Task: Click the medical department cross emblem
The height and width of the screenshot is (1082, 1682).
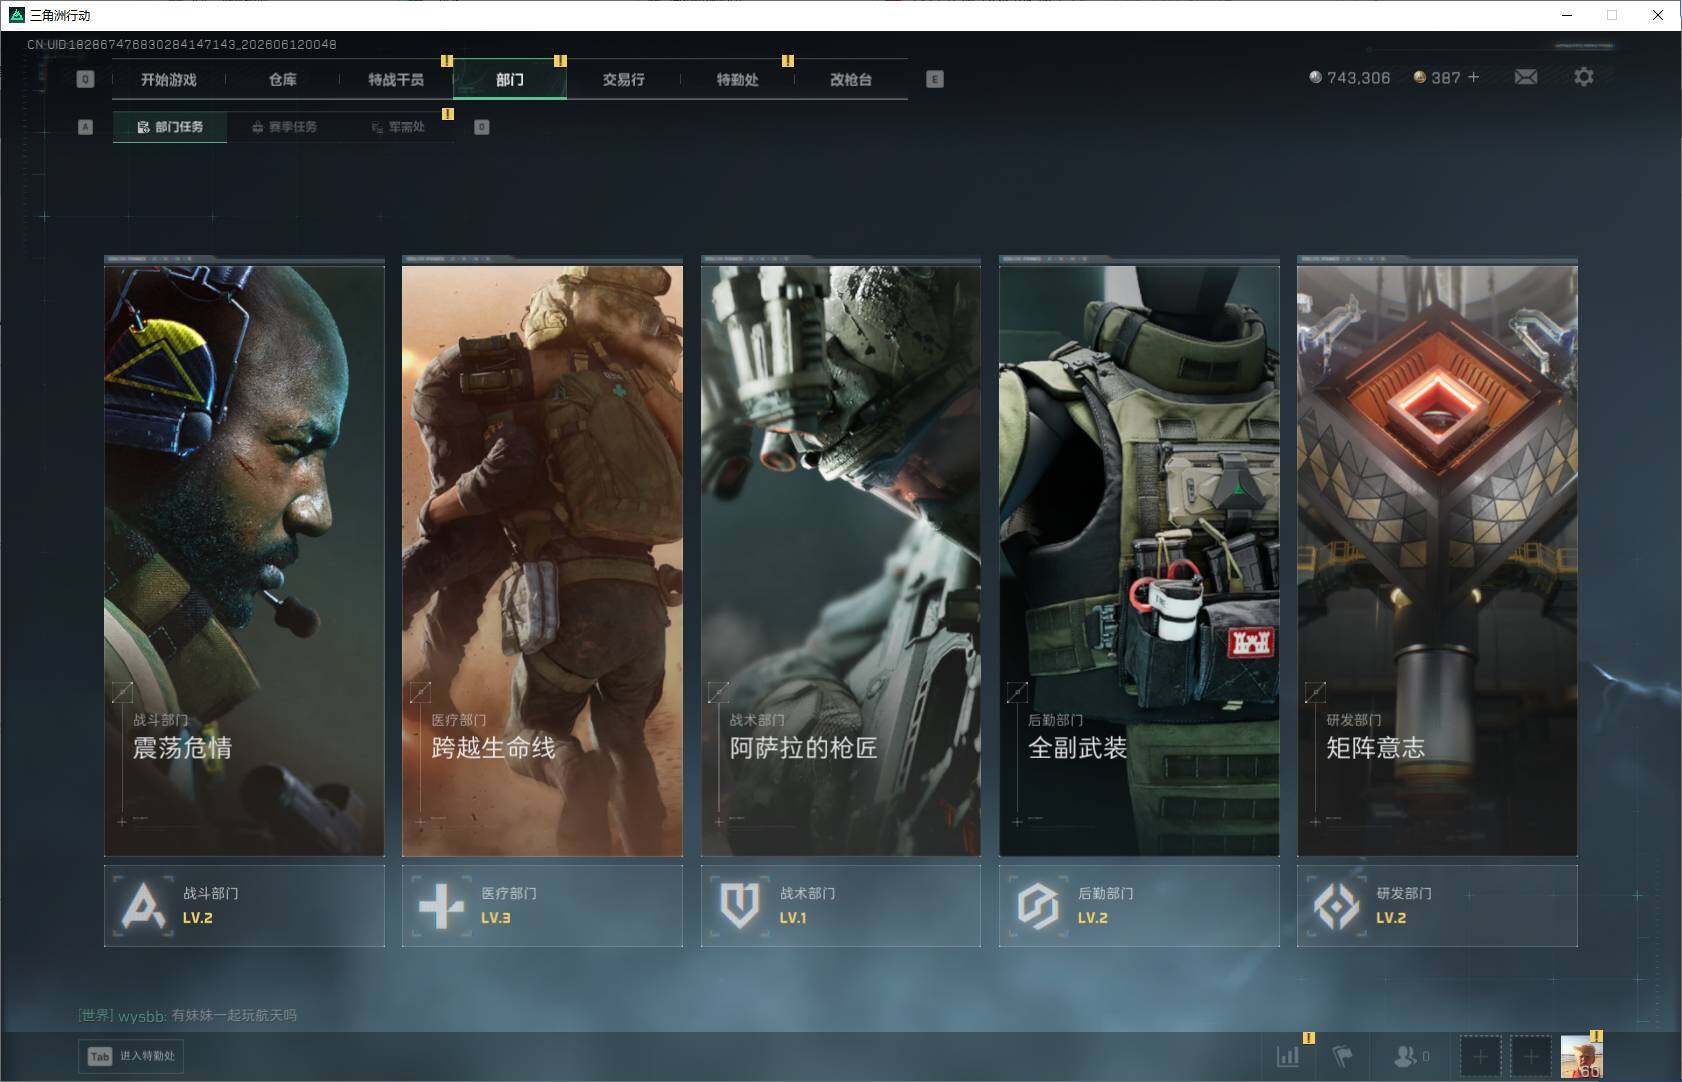Action: (441, 906)
